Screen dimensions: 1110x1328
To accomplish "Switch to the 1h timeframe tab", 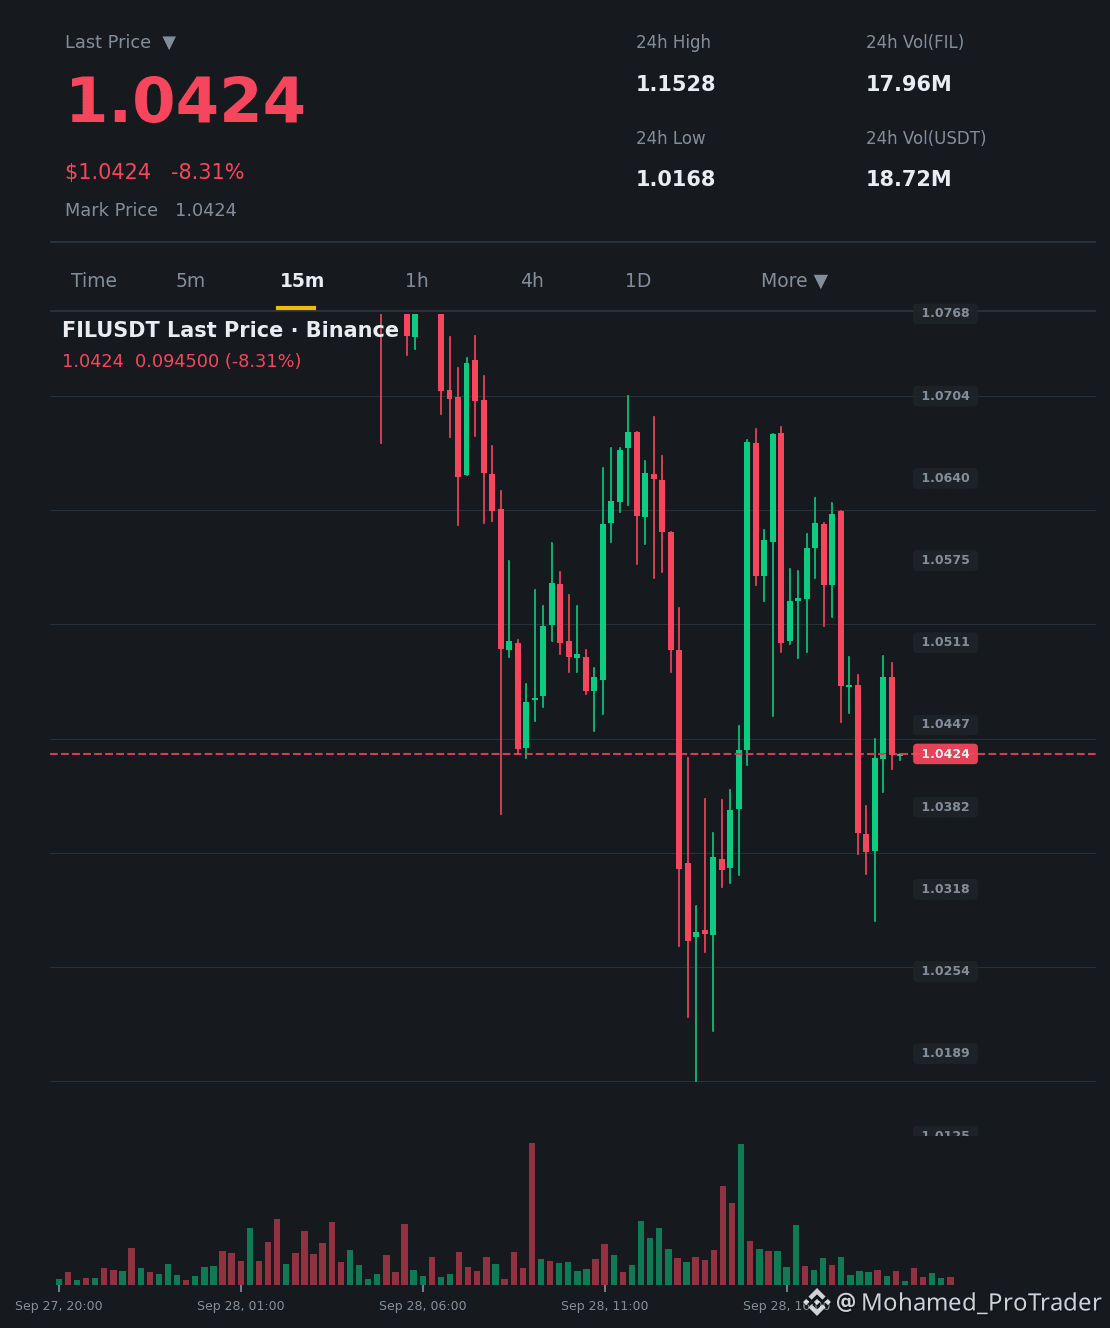I will coord(417,281).
